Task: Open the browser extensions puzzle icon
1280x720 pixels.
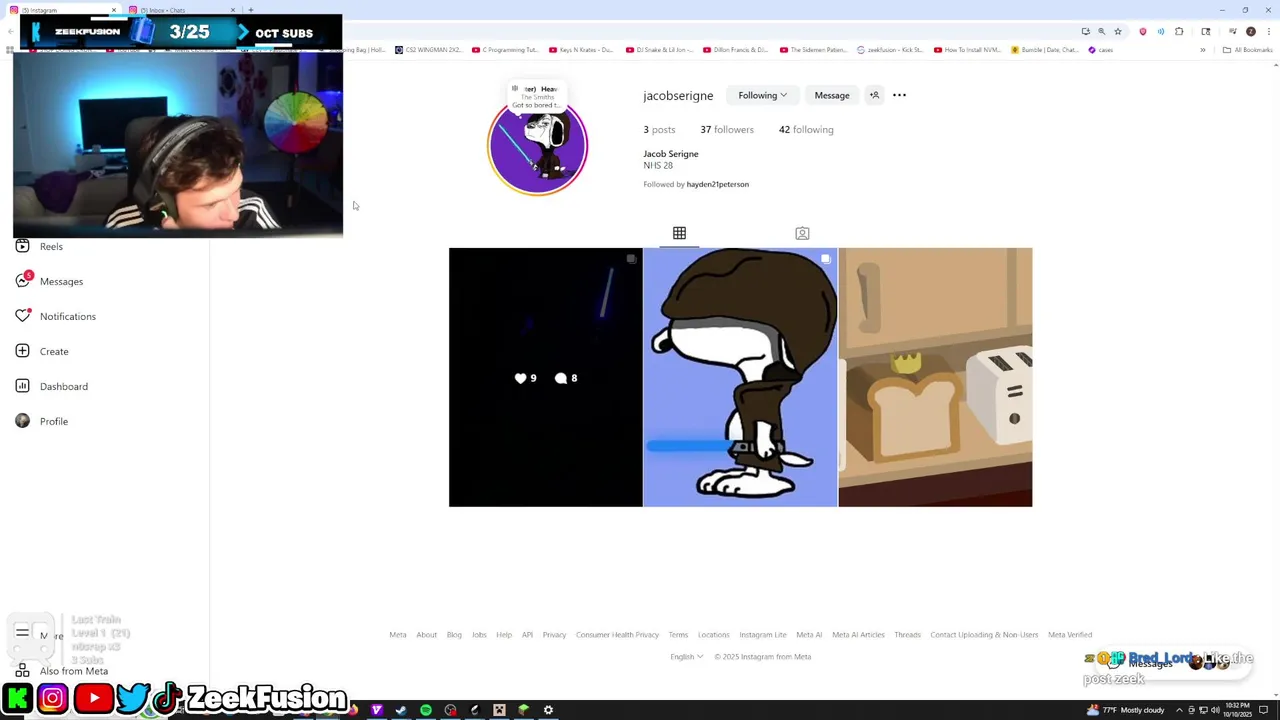Action: tap(1179, 31)
